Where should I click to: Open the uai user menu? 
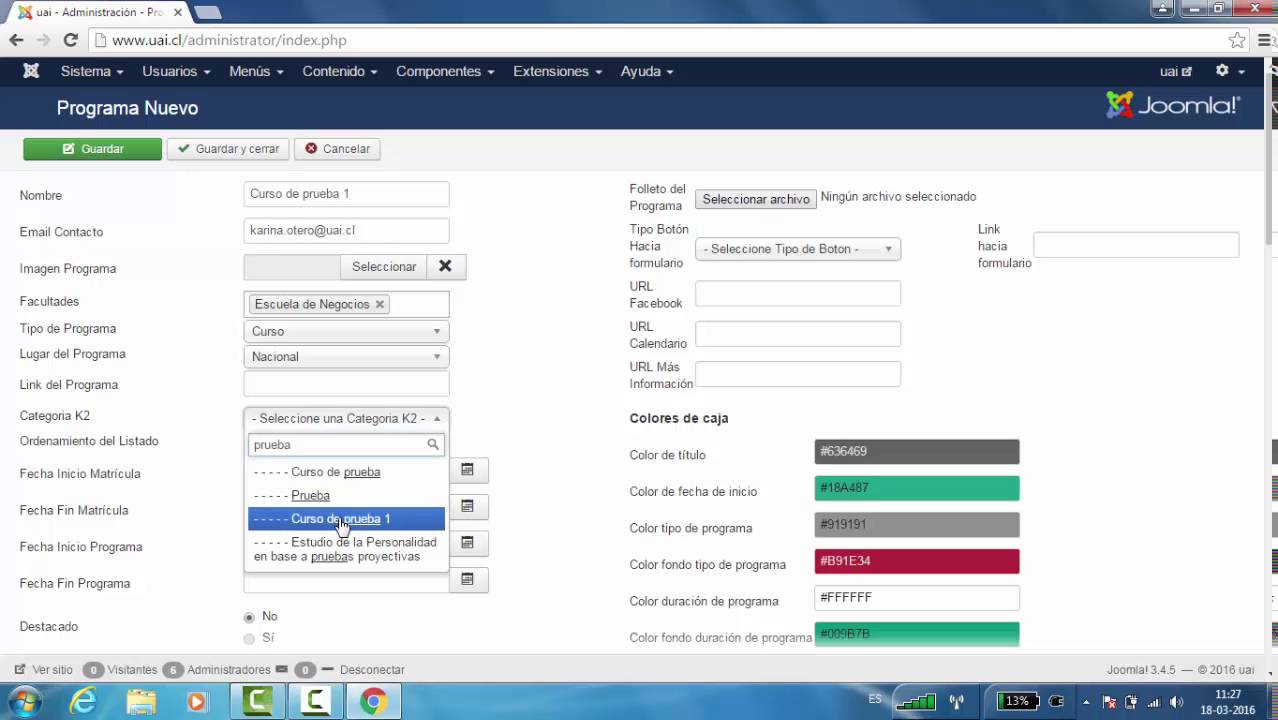pos(1176,71)
